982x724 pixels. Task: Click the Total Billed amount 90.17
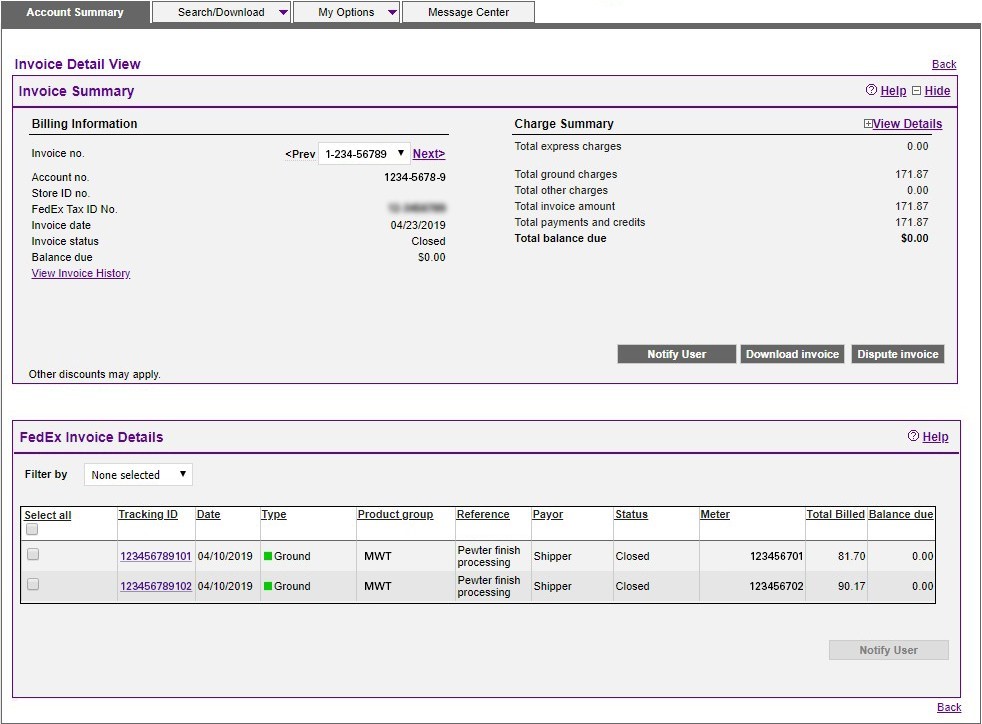click(852, 586)
